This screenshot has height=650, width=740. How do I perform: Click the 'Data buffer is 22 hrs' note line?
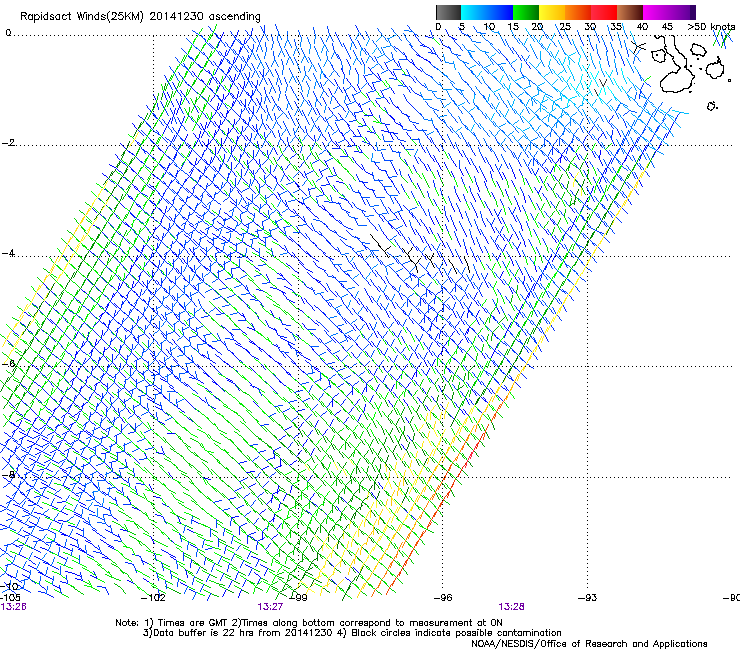click(352, 633)
